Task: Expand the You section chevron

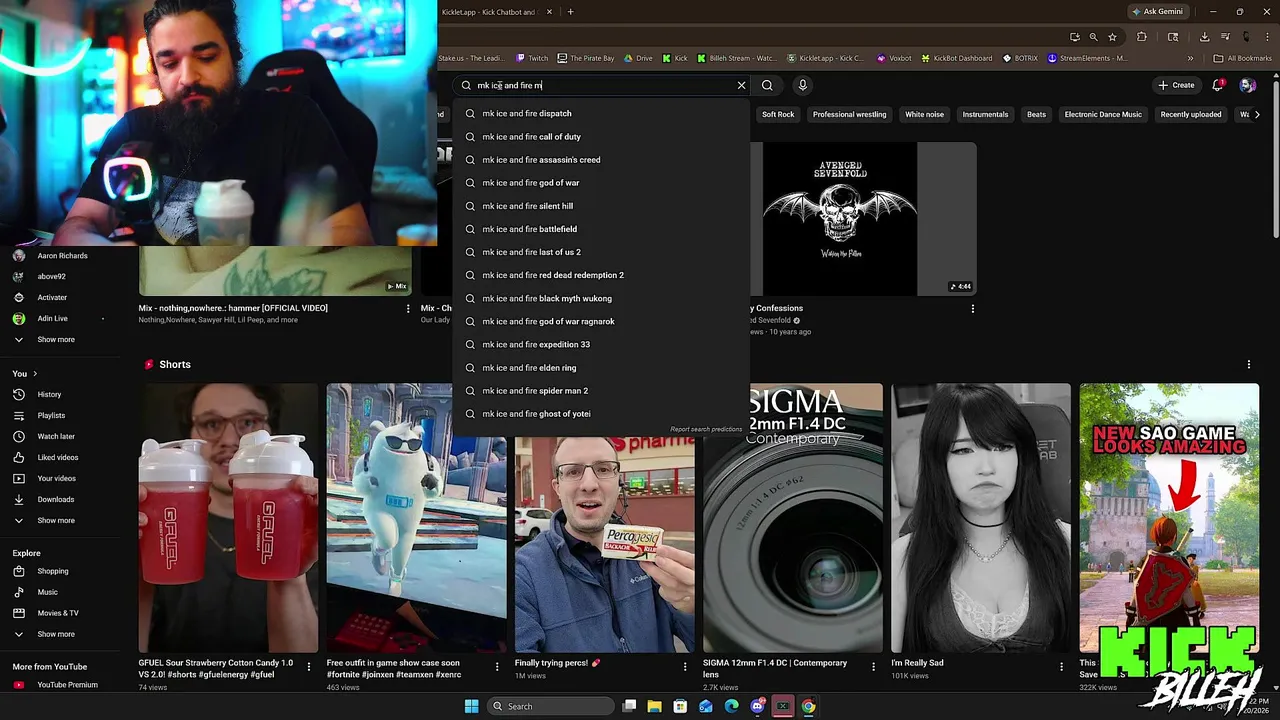Action: coord(35,374)
